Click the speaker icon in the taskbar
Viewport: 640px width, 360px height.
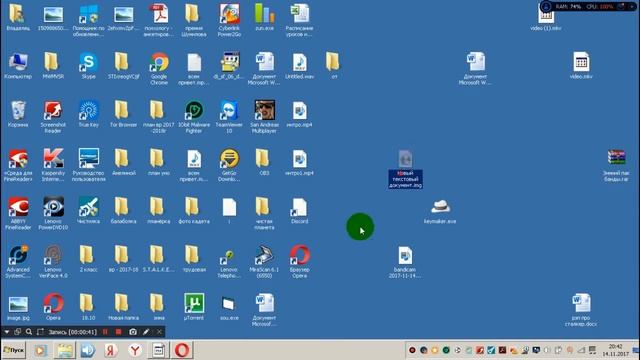click(x=87, y=350)
